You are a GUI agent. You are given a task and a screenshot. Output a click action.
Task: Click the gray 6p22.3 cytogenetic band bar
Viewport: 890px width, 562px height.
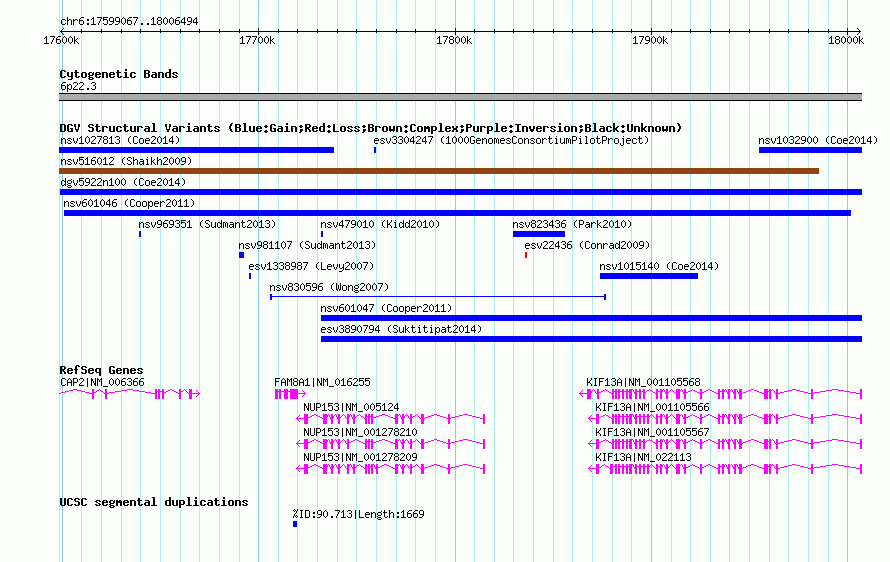[460, 97]
